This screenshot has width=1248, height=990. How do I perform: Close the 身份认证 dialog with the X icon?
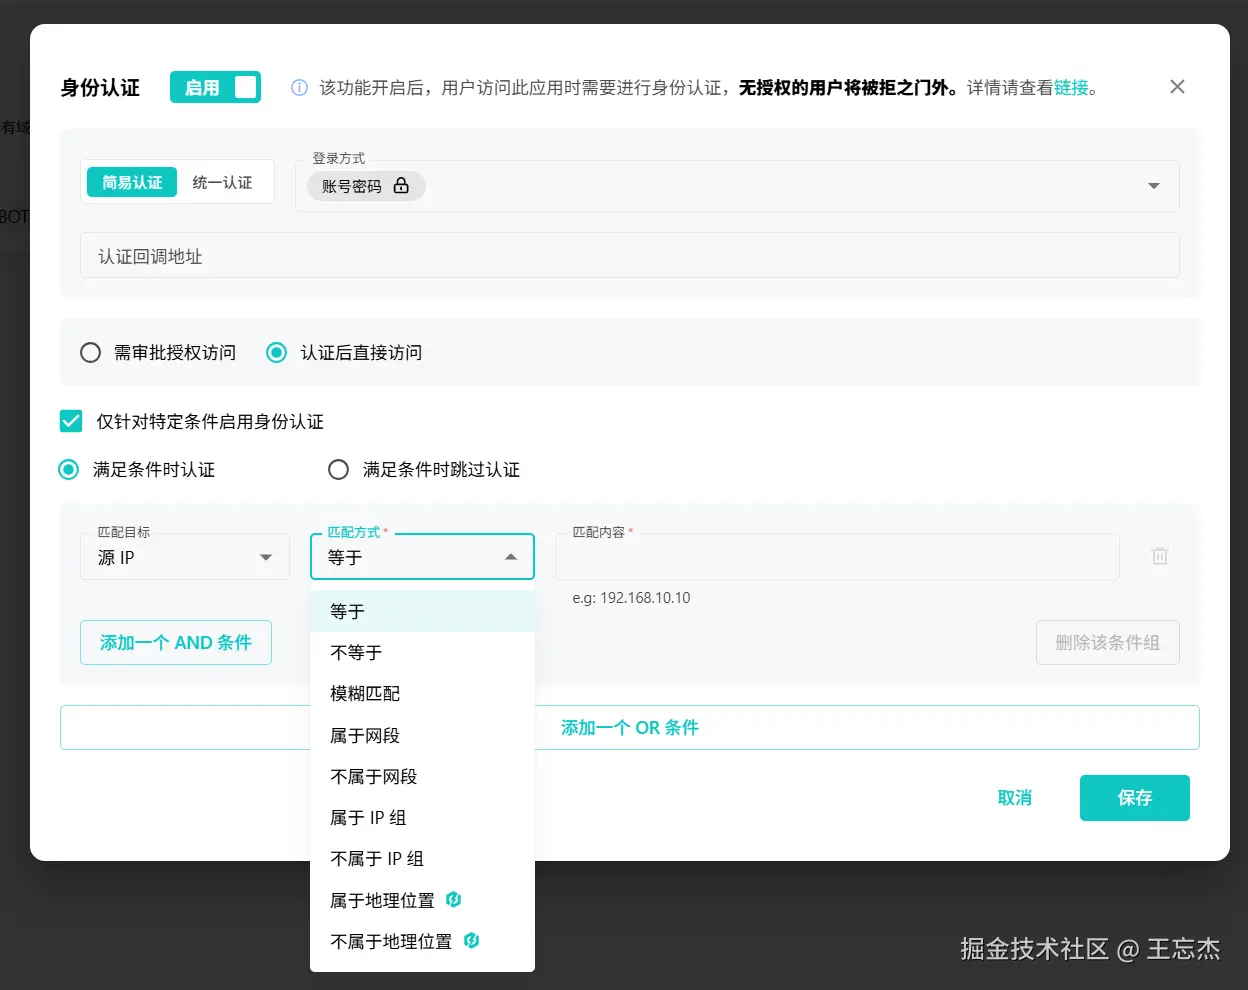1177,87
